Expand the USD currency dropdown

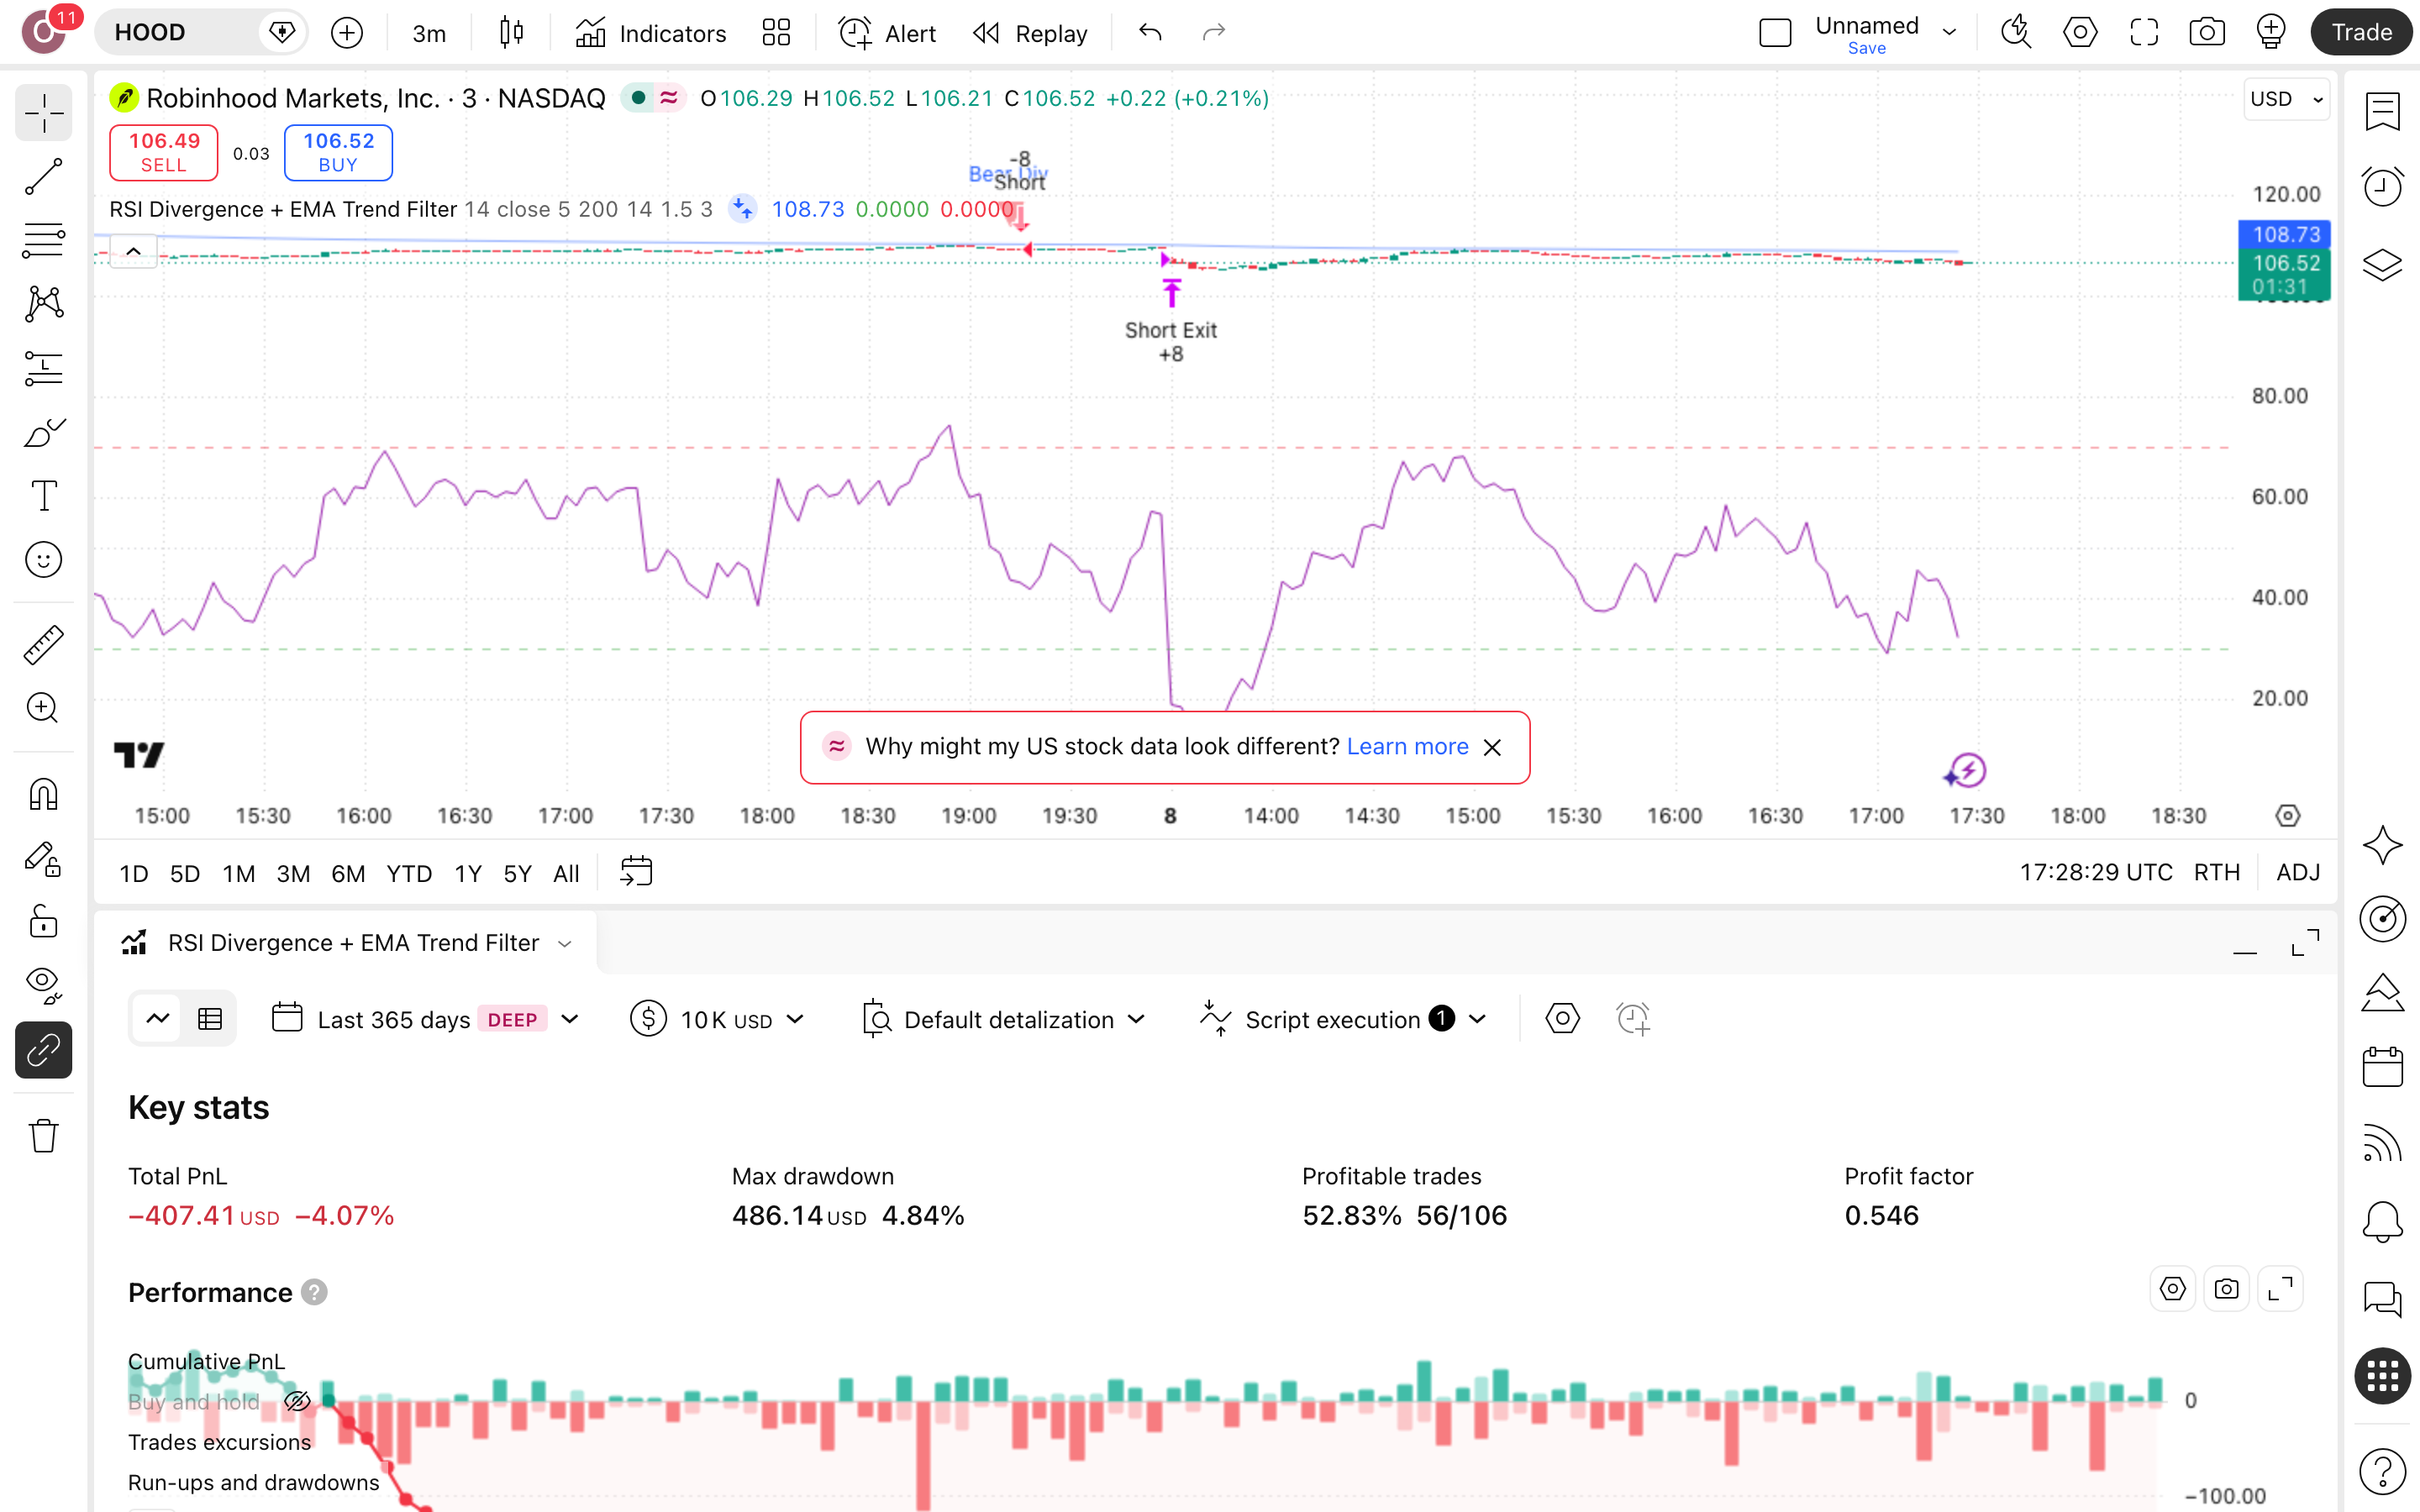(2286, 99)
